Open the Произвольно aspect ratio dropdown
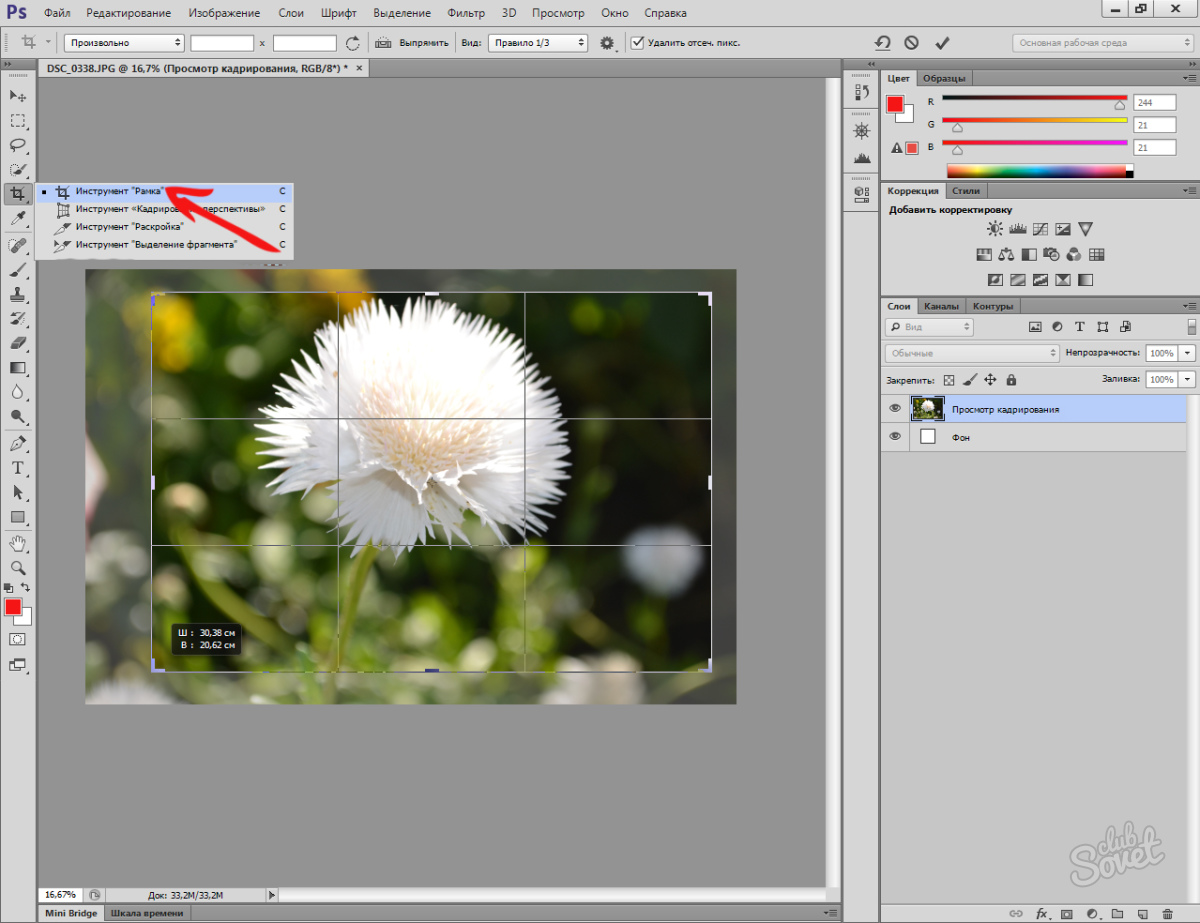This screenshot has height=923, width=1200. point(125,43)
